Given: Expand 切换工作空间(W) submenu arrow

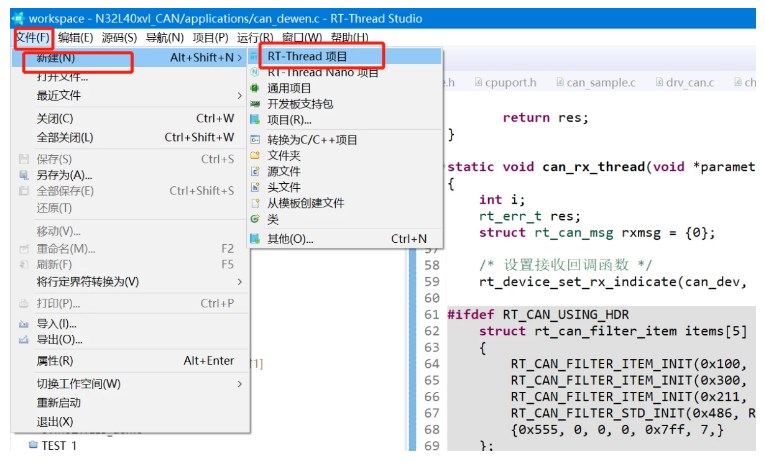Looking at the screenshot, I should pos(240,384).
